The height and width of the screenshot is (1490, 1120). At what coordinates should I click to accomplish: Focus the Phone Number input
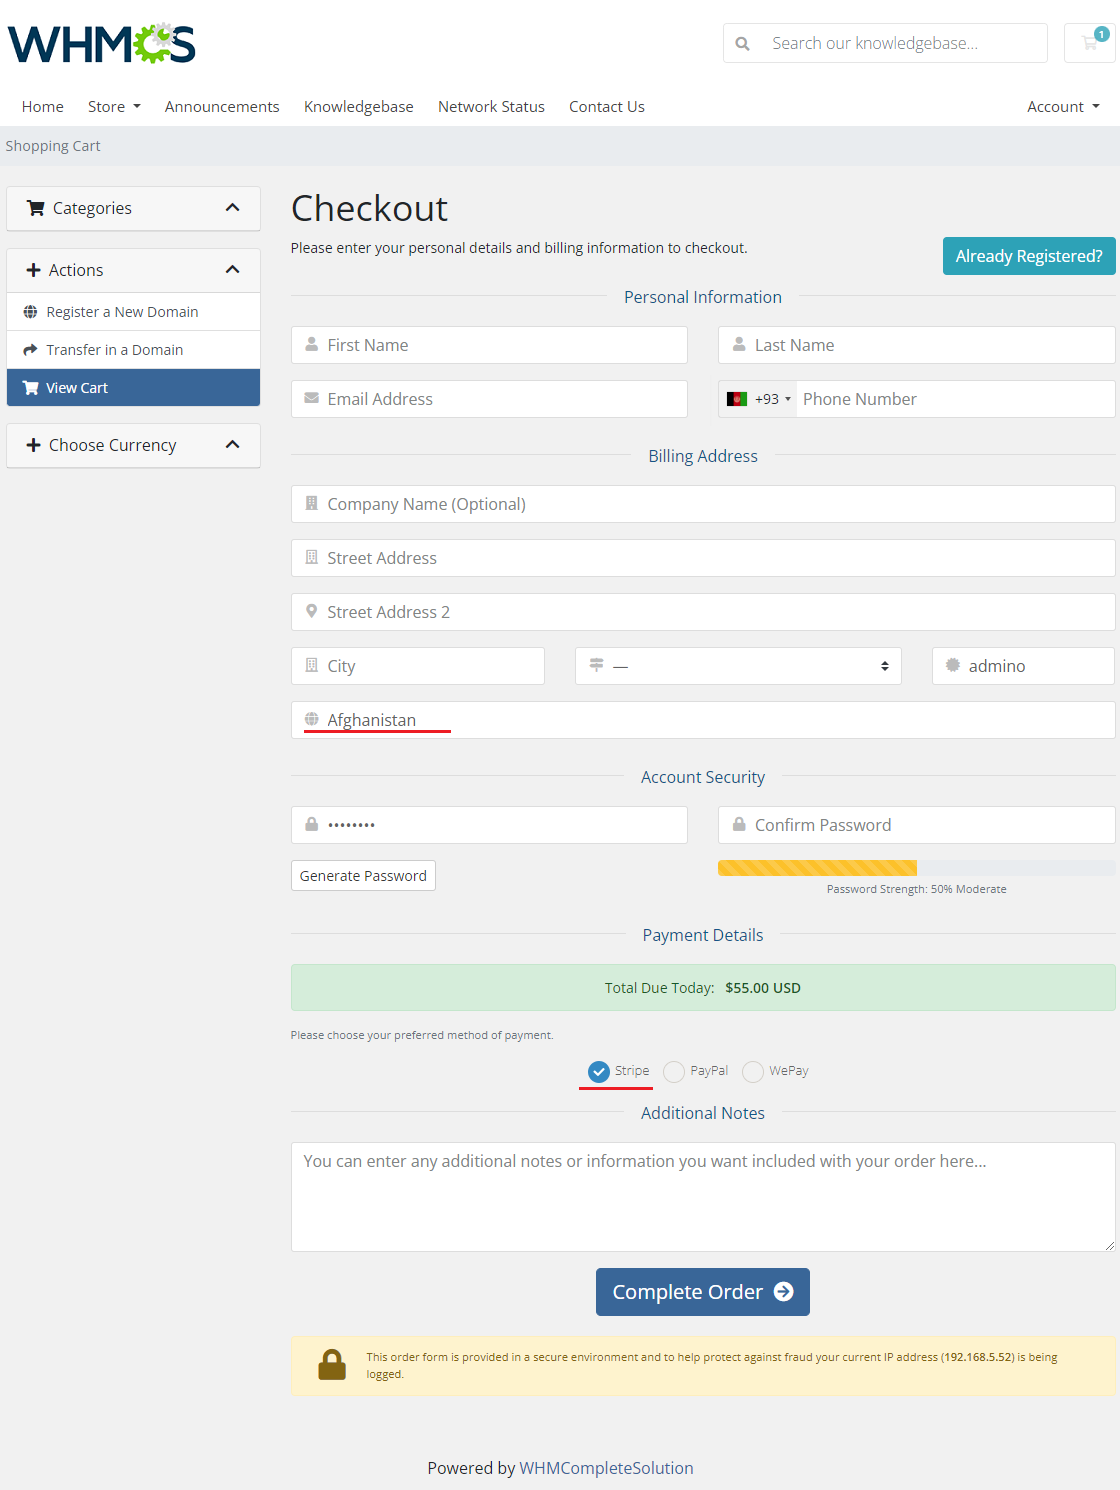956,399
